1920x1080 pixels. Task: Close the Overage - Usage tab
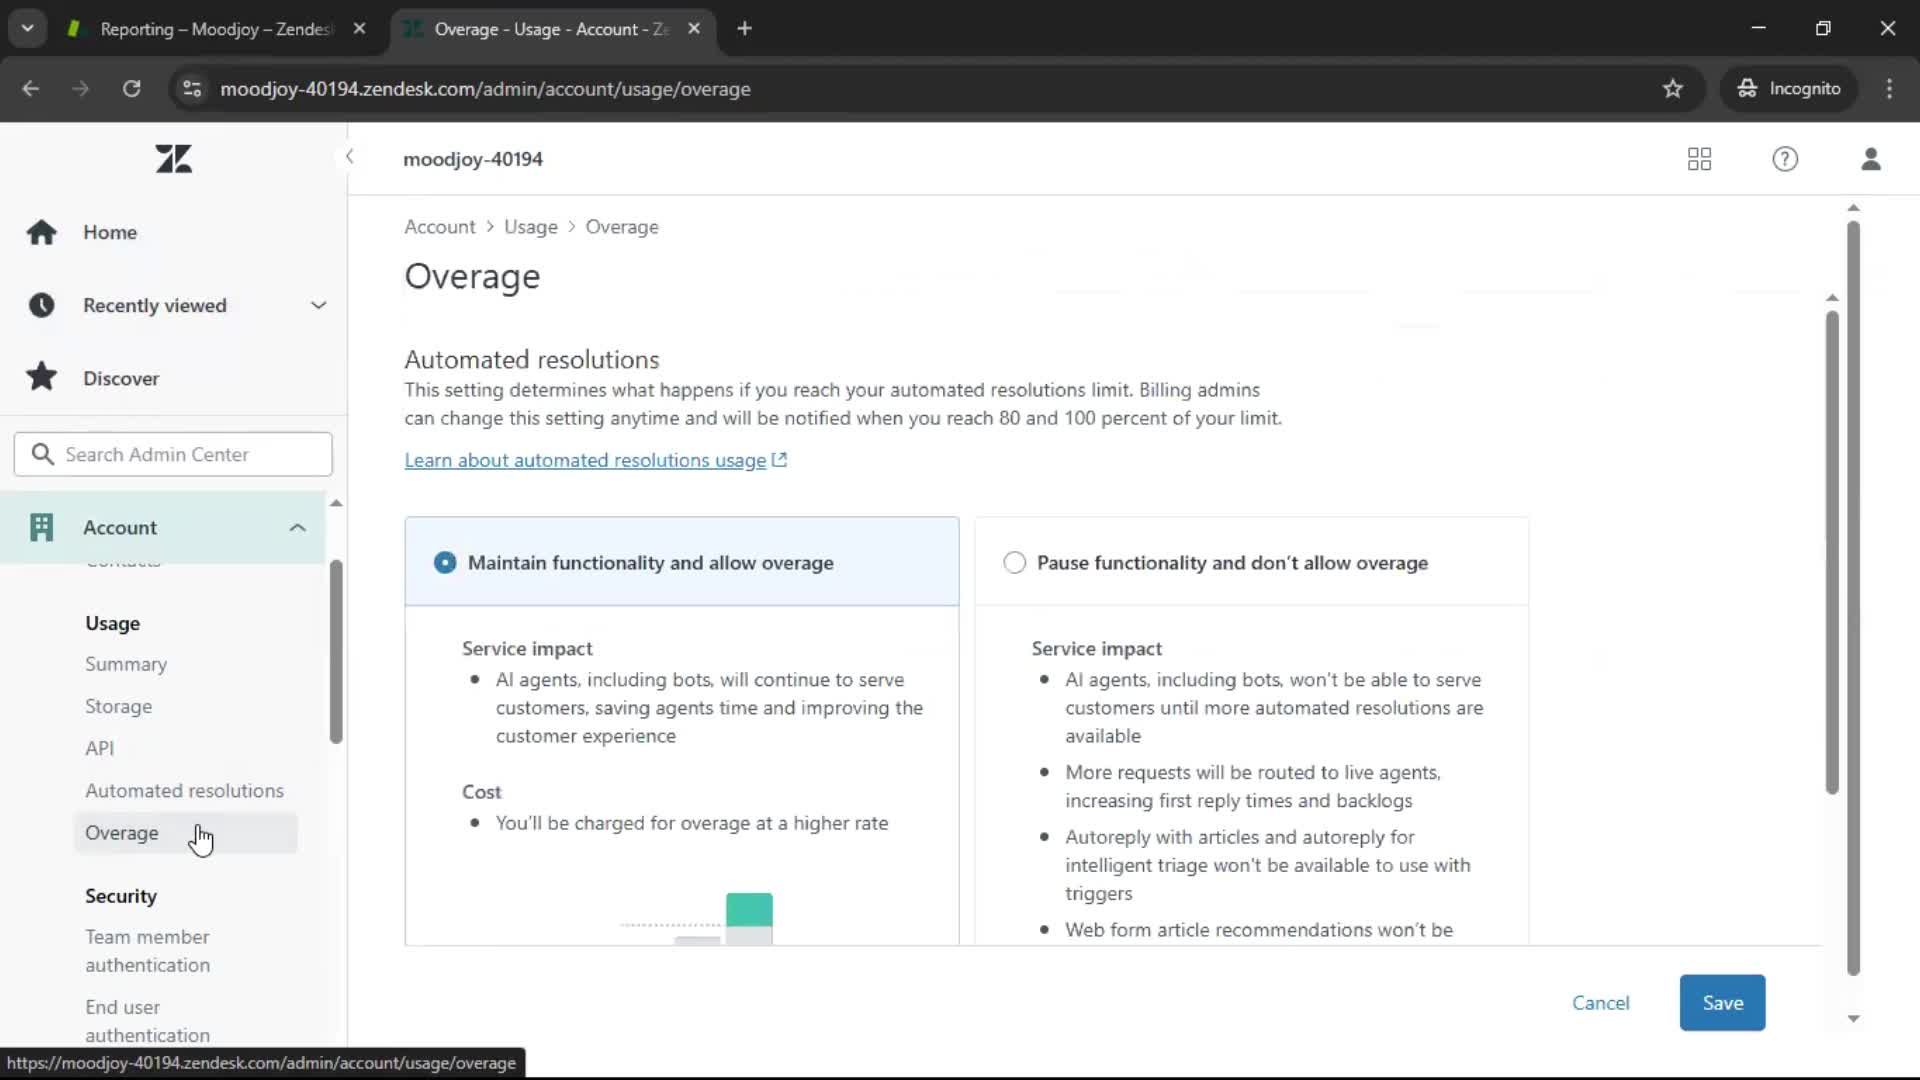(694, 29)
